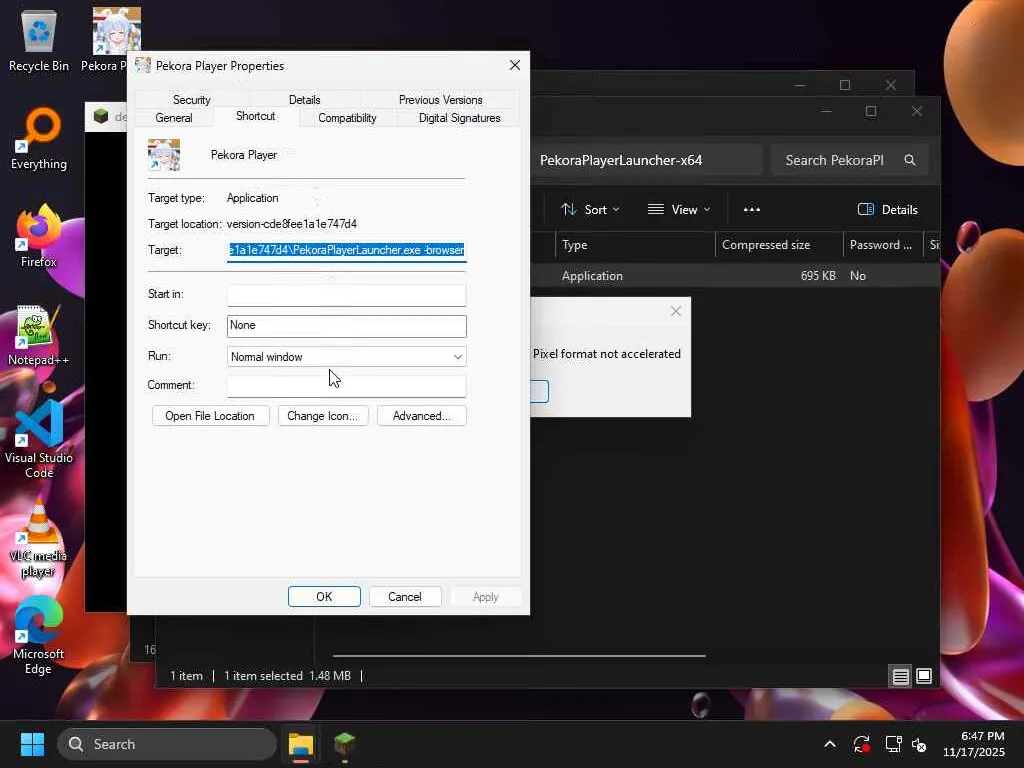This screenshot has height=768, width=1024.
Task: Click the Compressed size column header
Action: tap(779, 245)
